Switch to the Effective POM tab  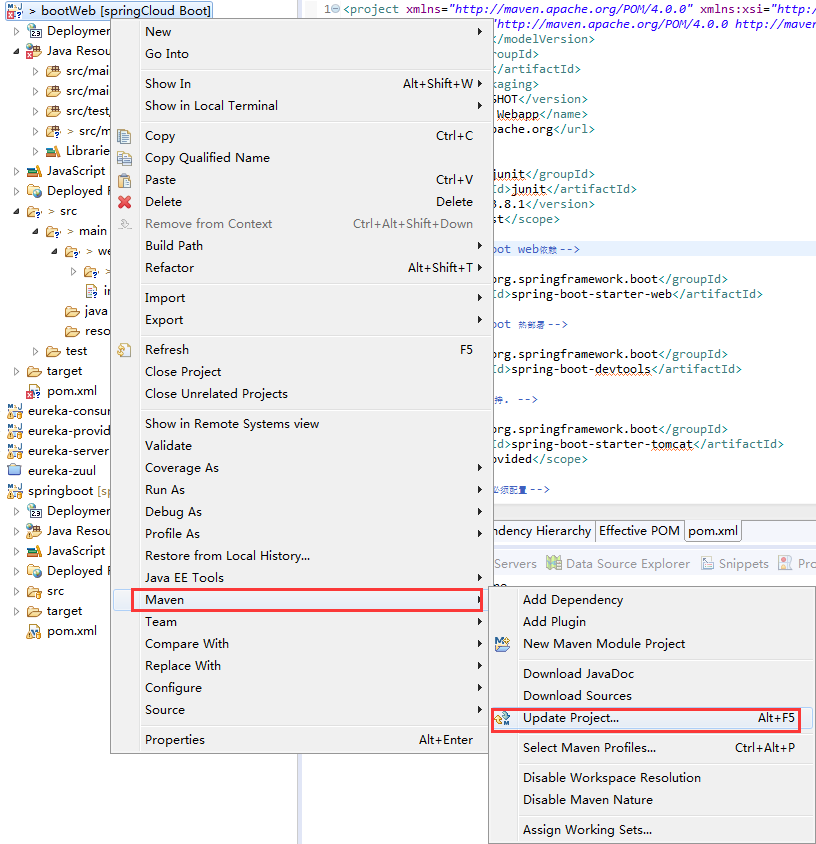[639, 531]
